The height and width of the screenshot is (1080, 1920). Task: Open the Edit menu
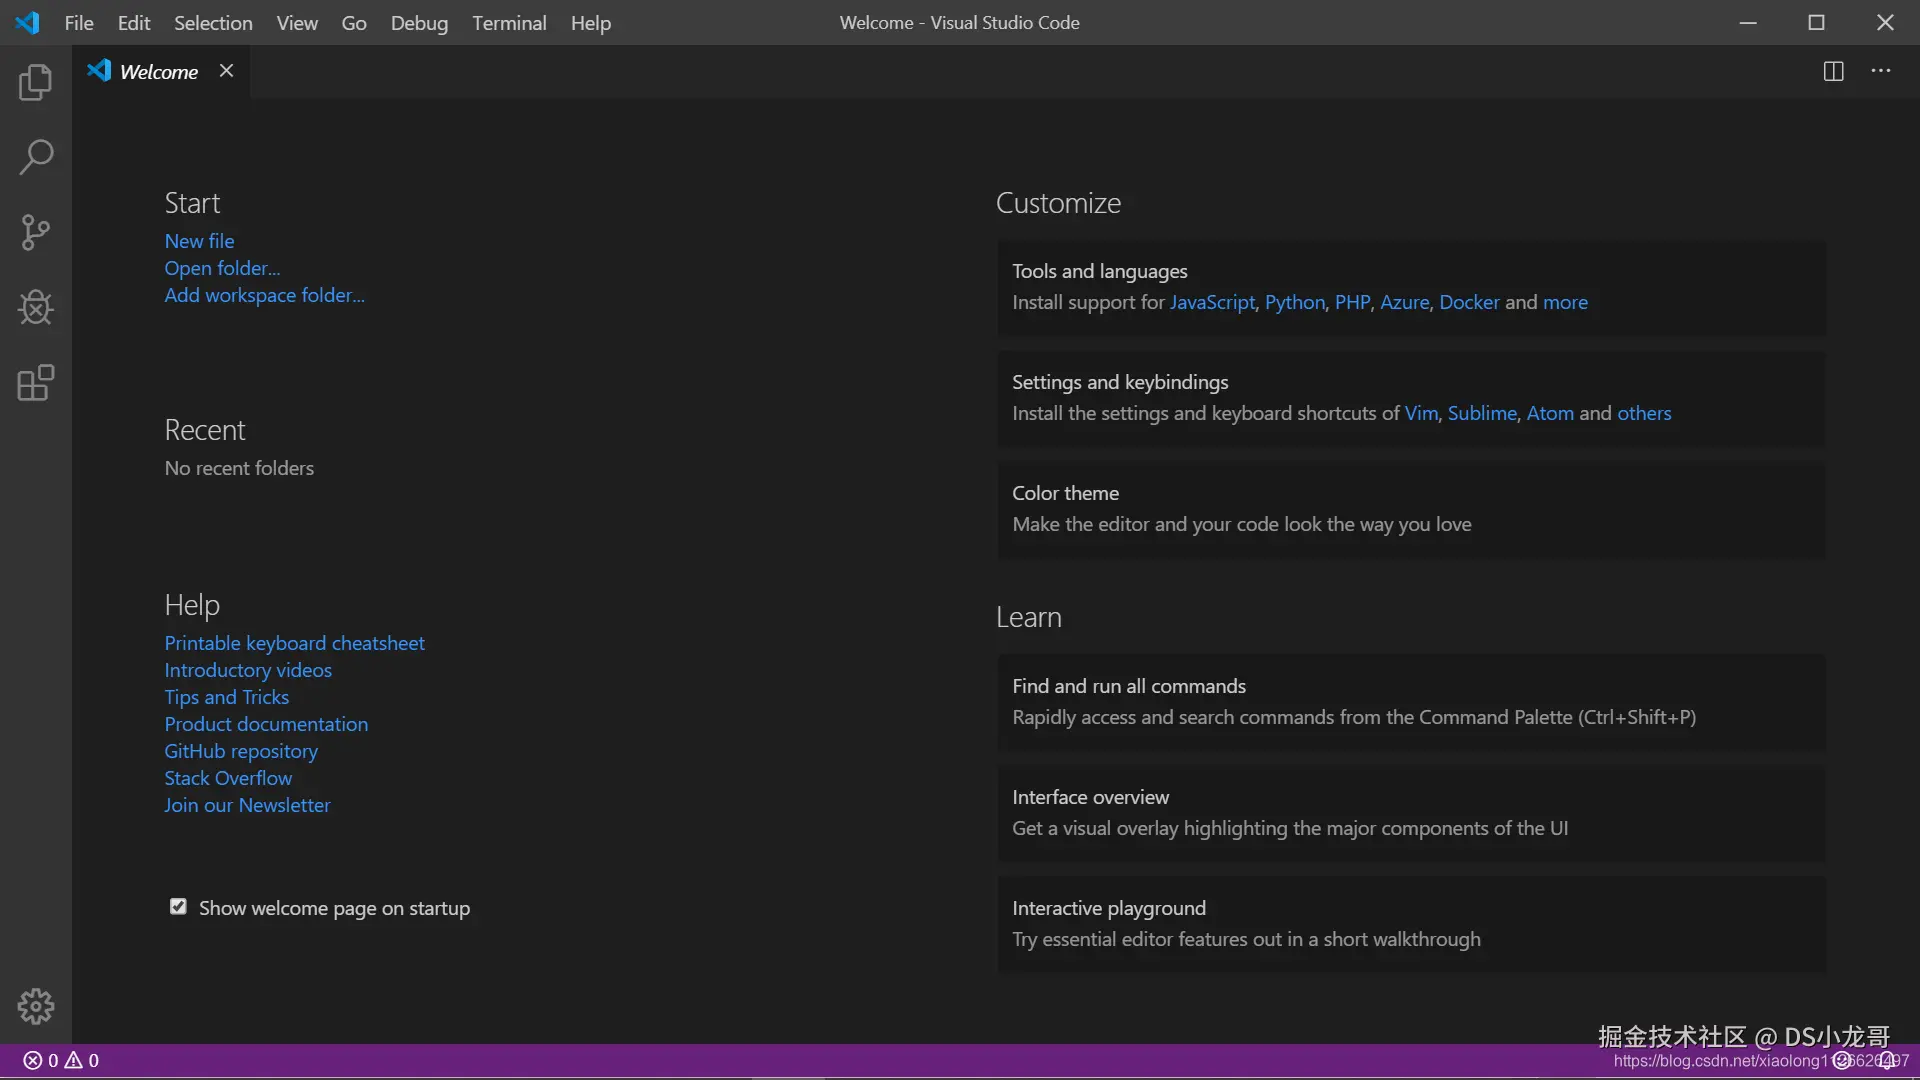pos(134,22)
